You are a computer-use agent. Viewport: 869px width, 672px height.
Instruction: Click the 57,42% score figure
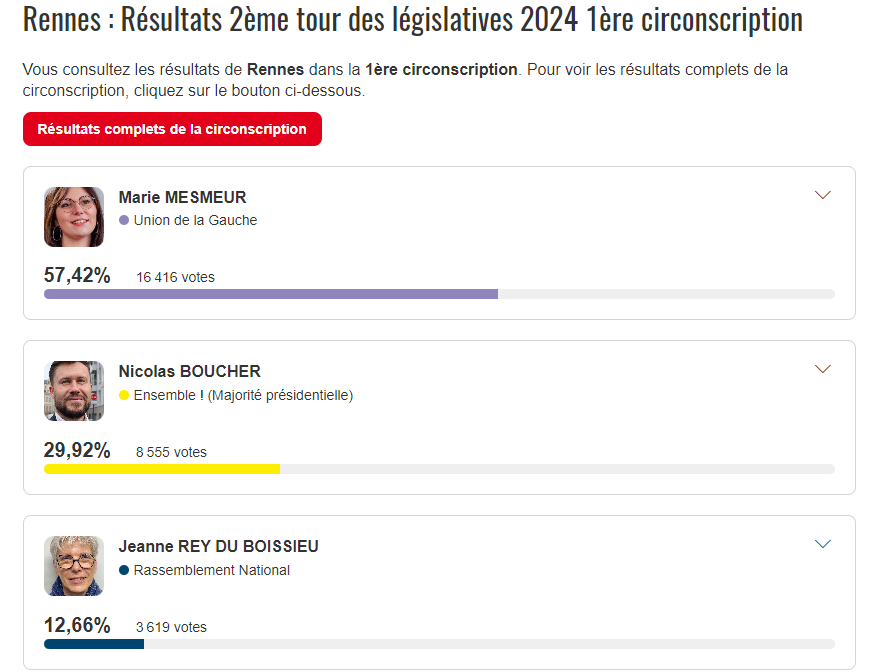tap(77, 275)
